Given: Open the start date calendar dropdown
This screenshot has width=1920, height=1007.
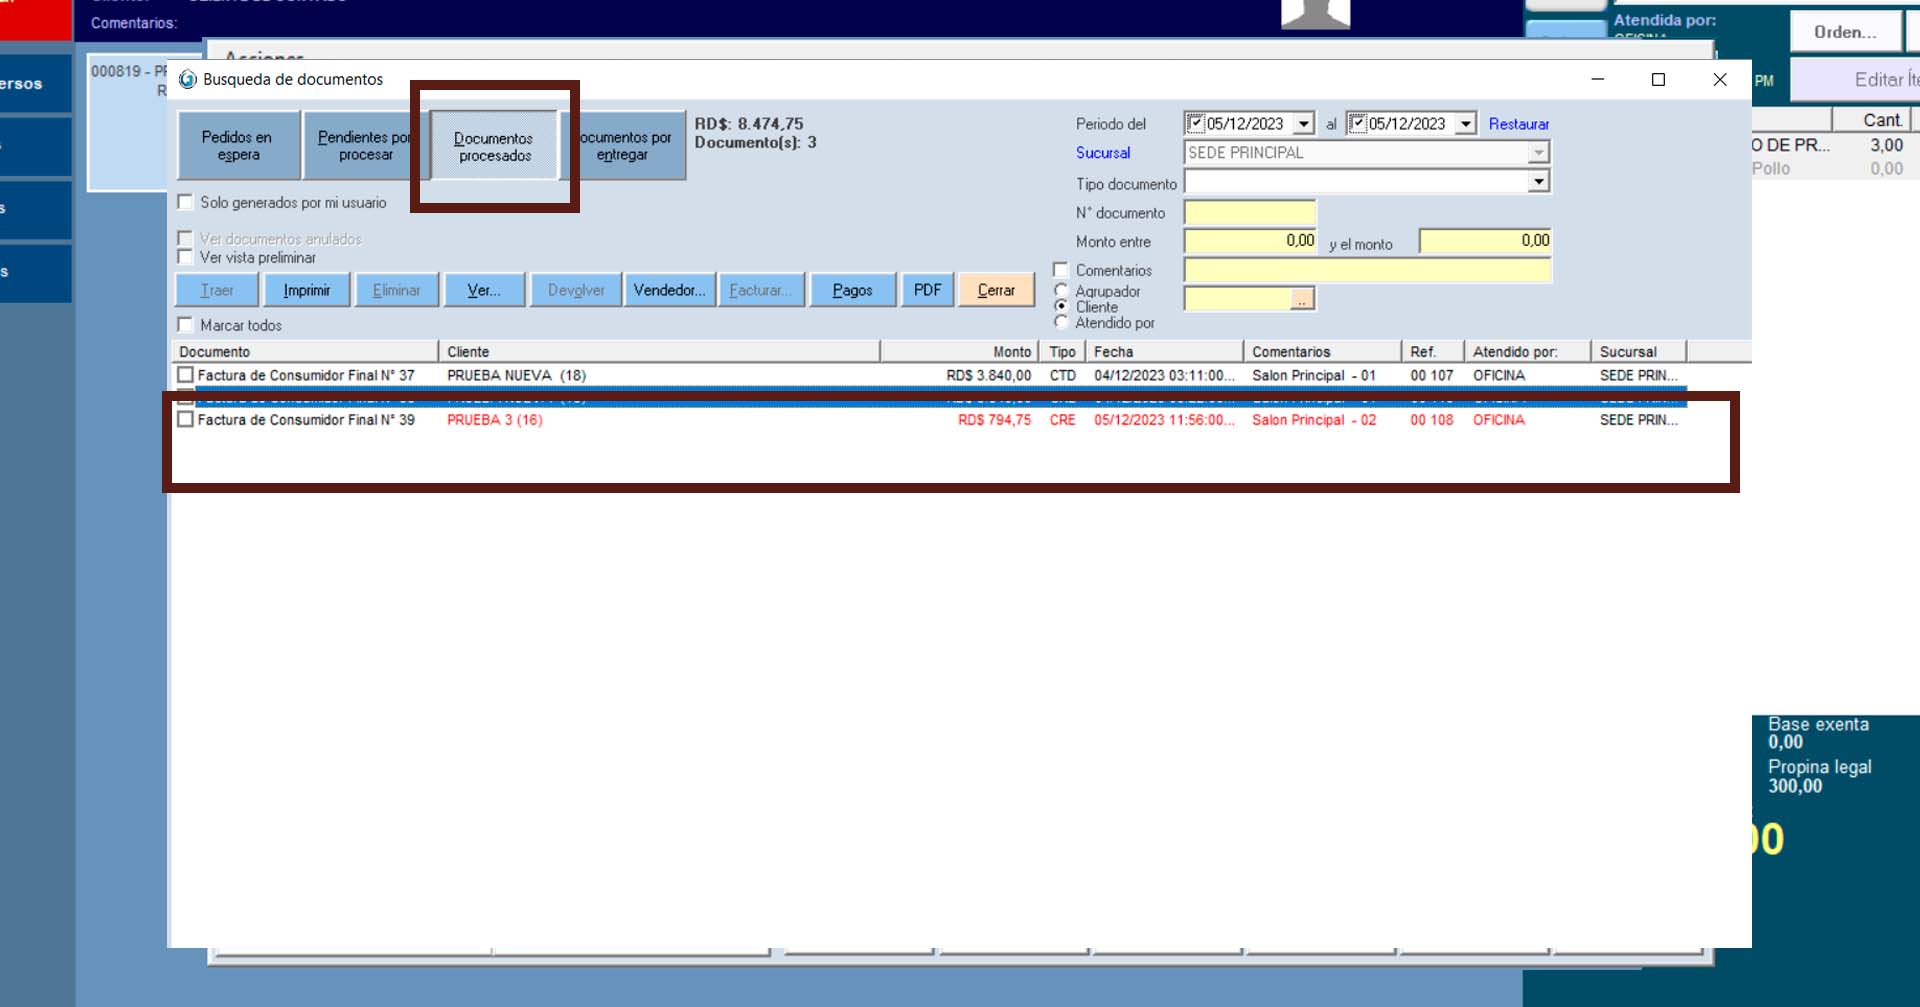Looking at the screenshot, I should click(1303, 124).
